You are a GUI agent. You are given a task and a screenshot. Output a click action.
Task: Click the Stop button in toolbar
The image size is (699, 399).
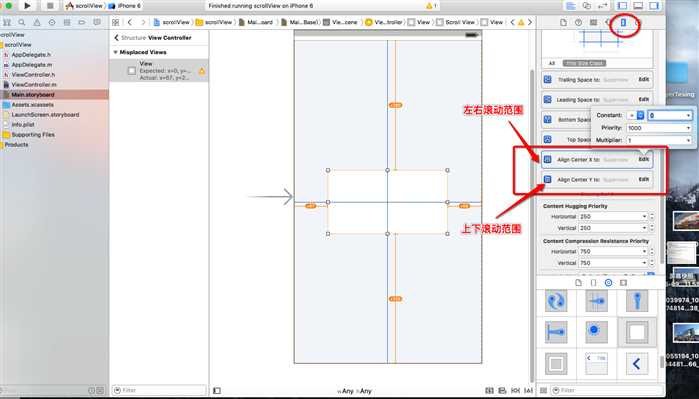(x=50, y=6)
